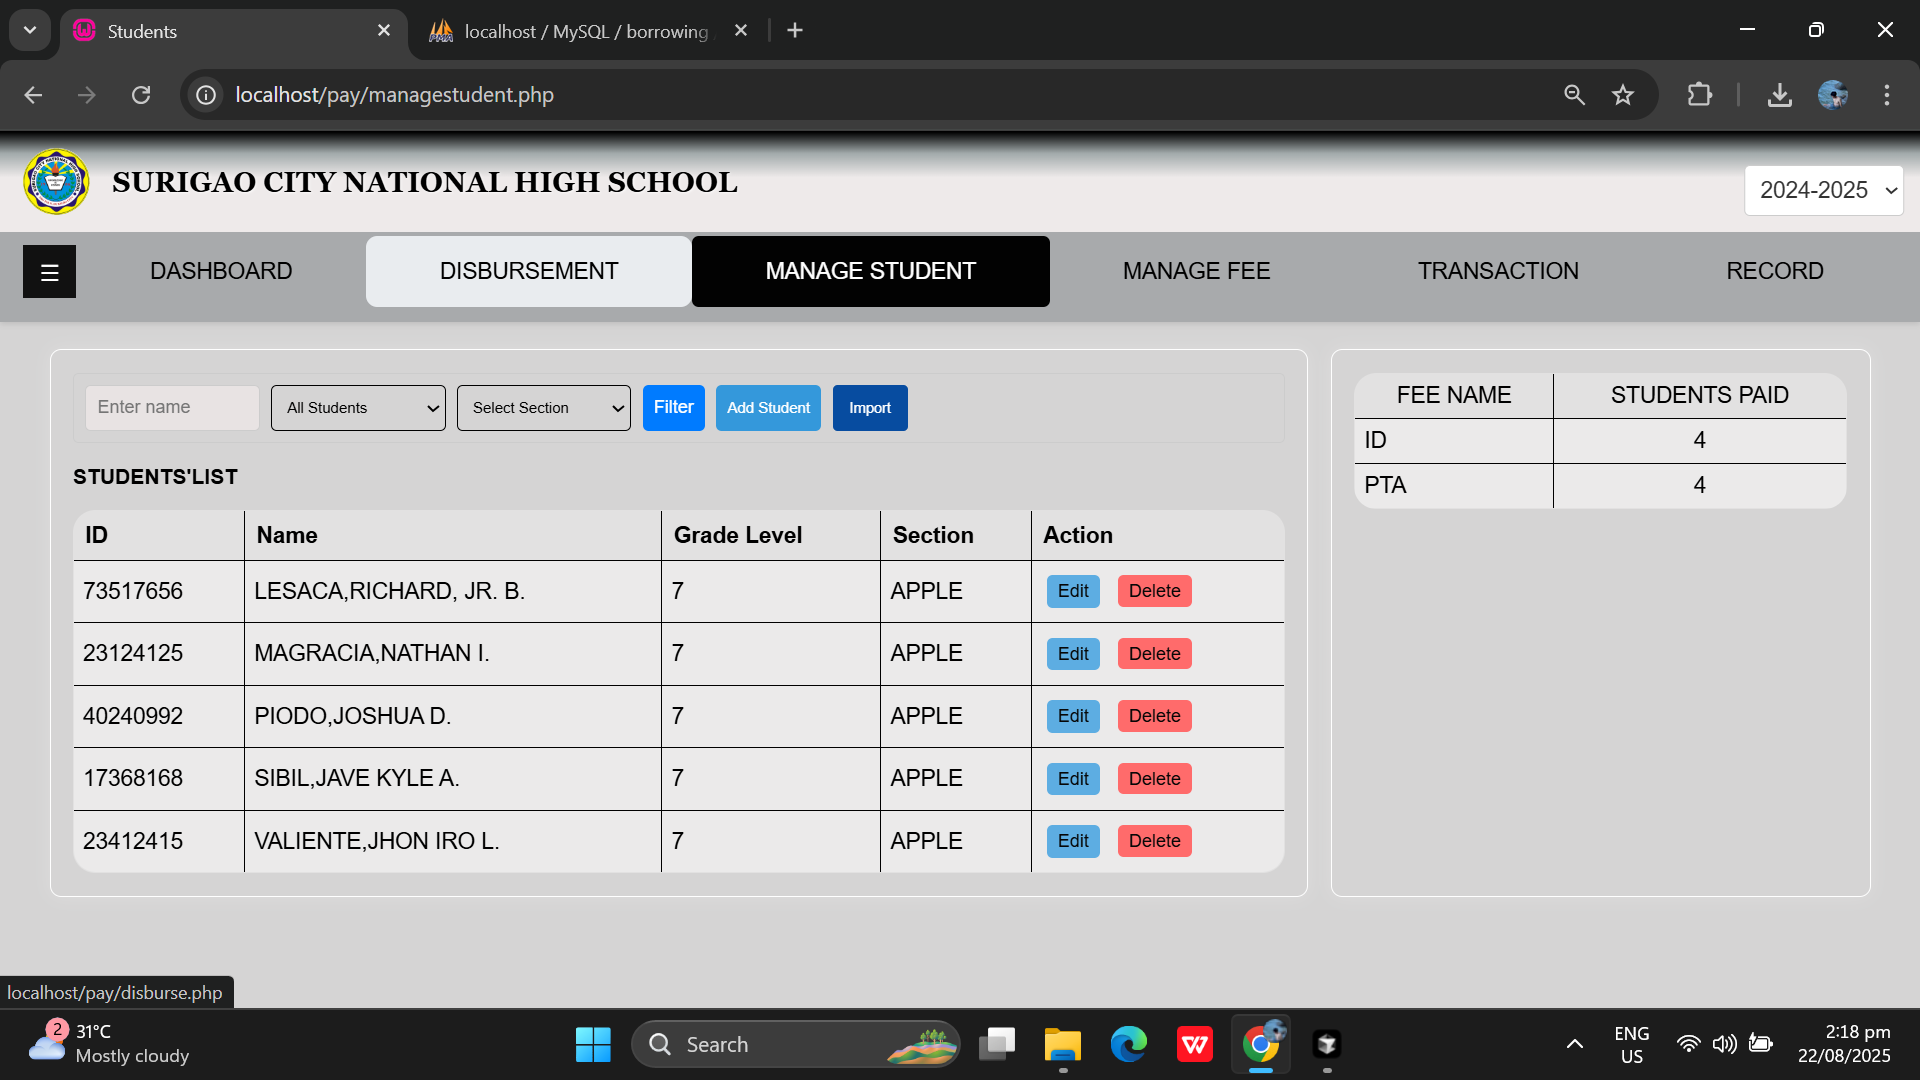Open the Select Section dropdown
The image size is (1920, 1080).
pos(543,407)
